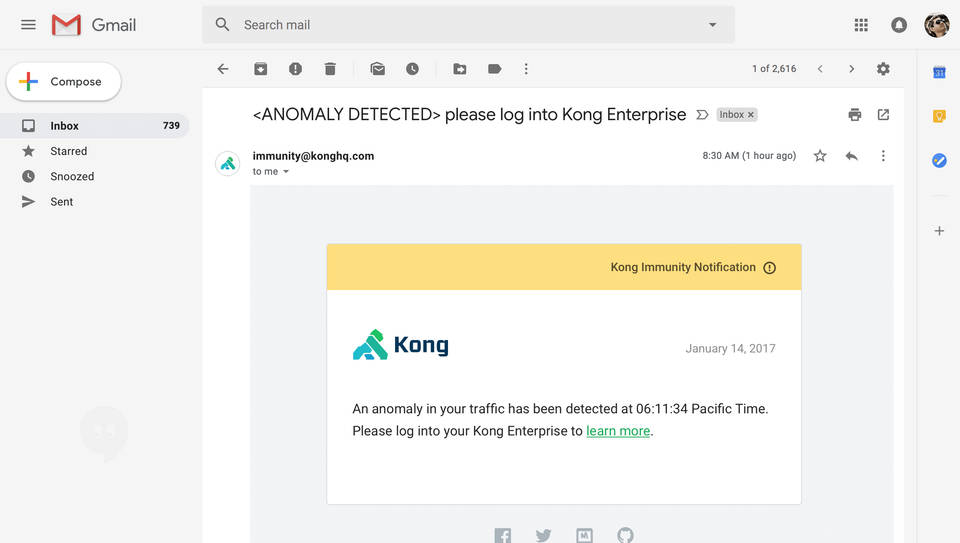The image size is (960, 543).
Task: Open the Labels tag icon
Action: (494, 69)
